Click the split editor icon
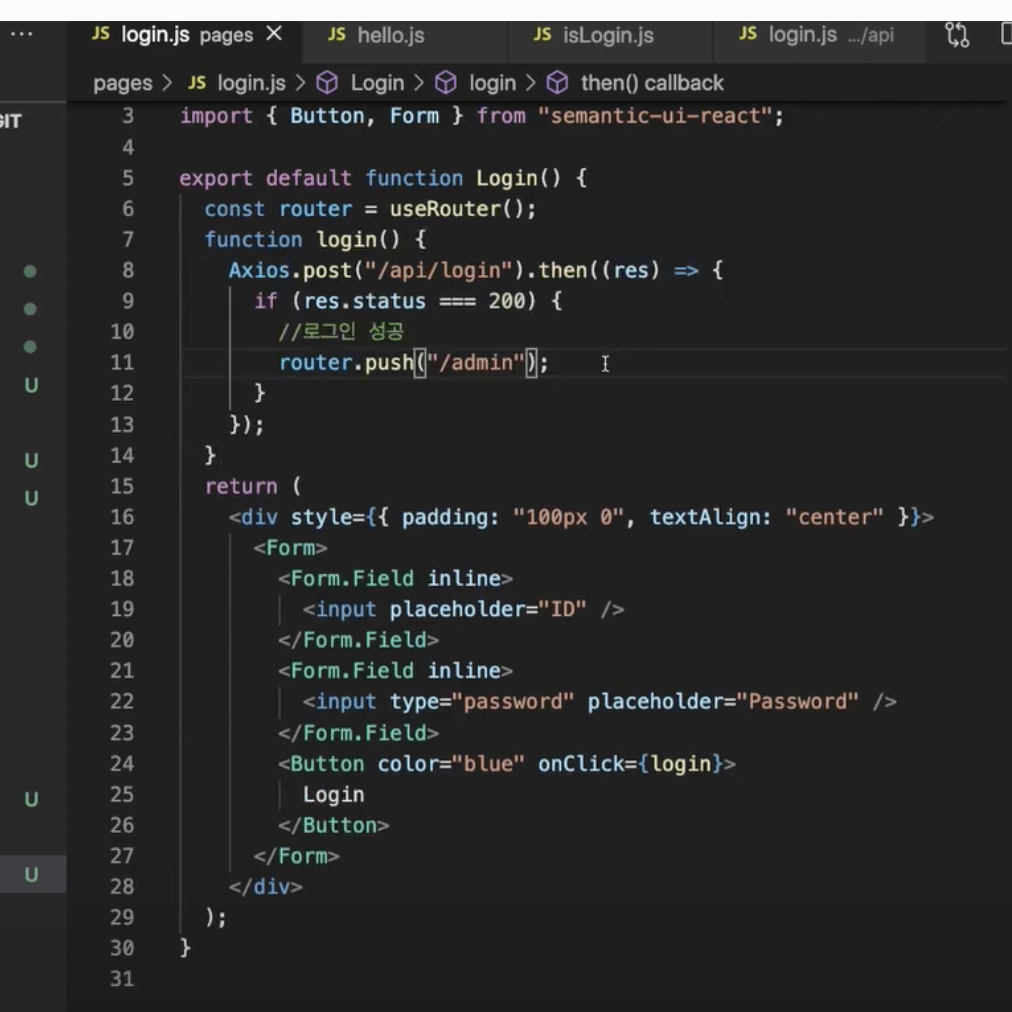 point(1006,34)
